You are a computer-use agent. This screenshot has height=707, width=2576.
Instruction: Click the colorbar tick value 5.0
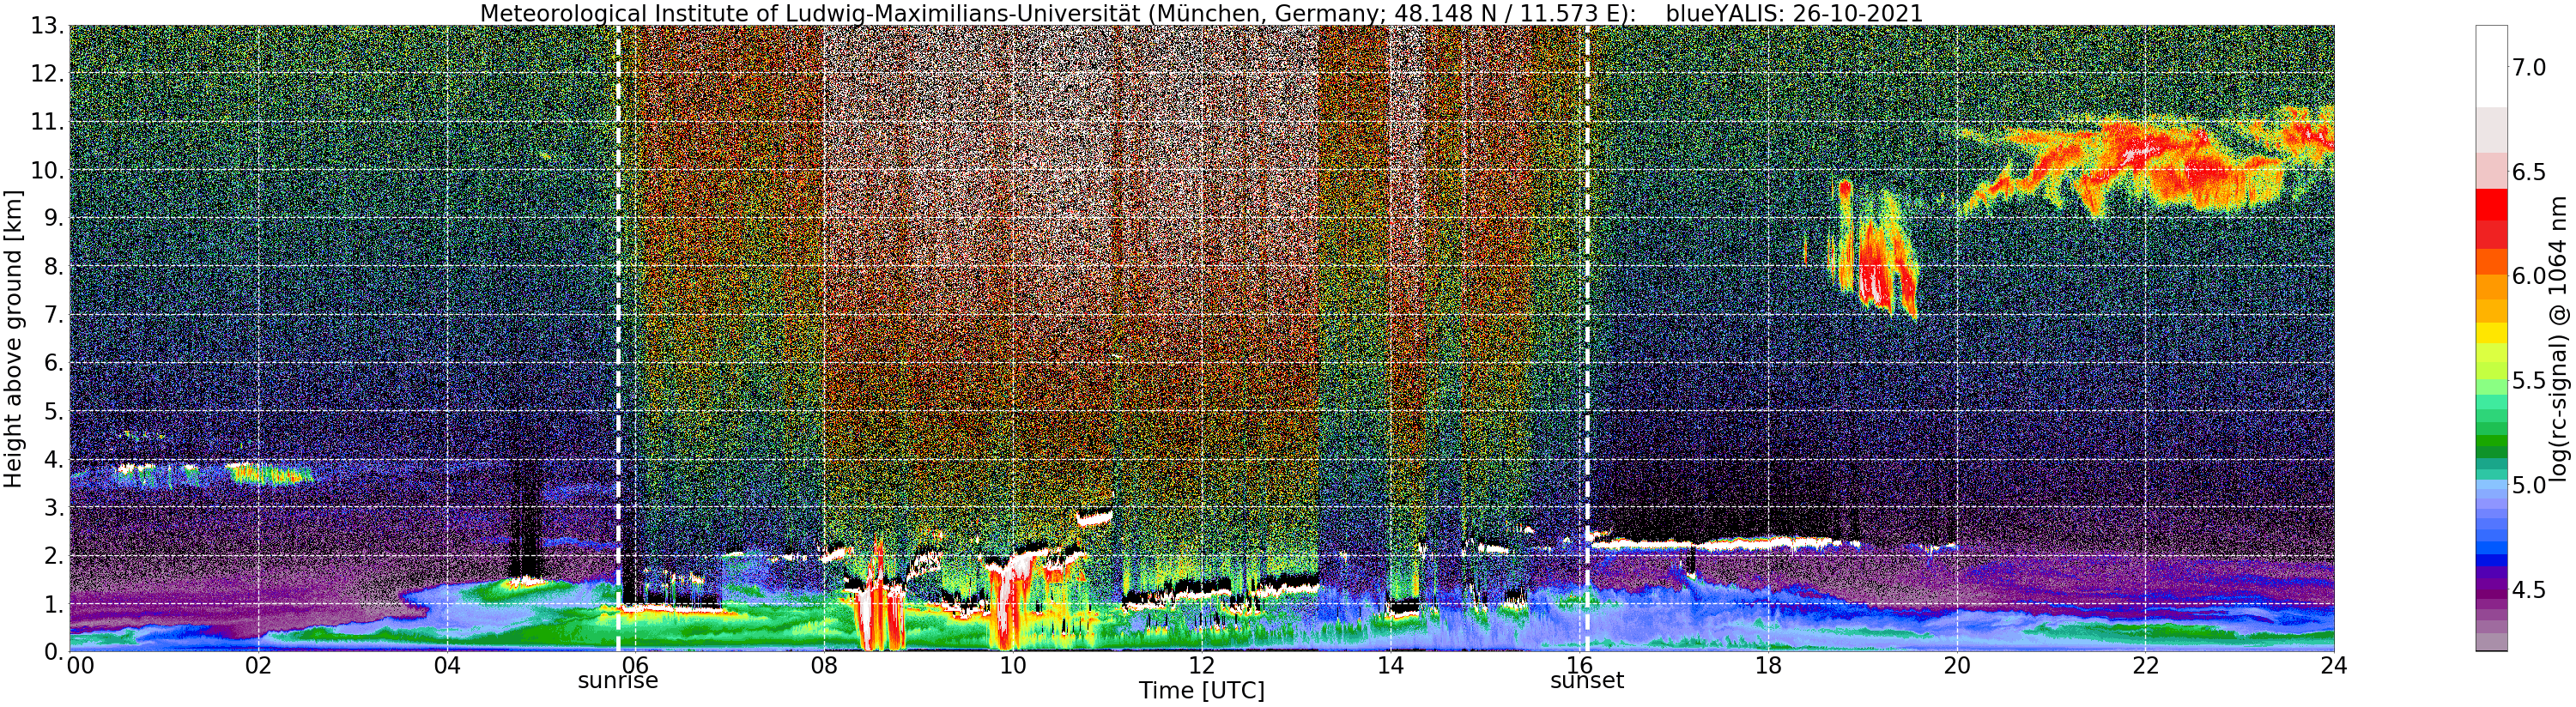(x=2527, y=485)
